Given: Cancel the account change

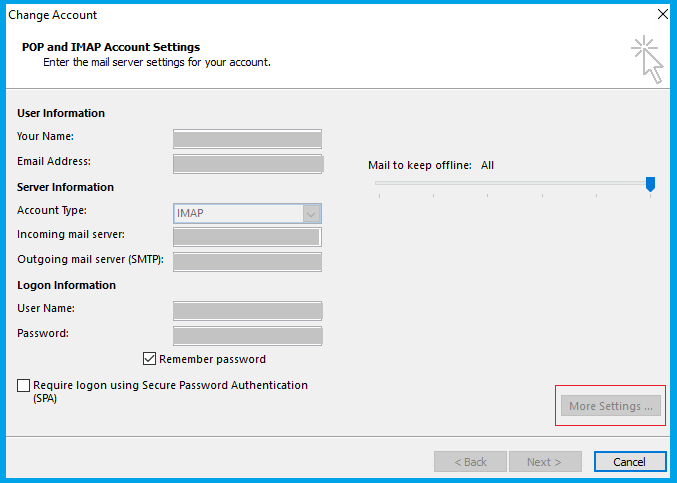Looking at the screenshot, I should (630, 462).
